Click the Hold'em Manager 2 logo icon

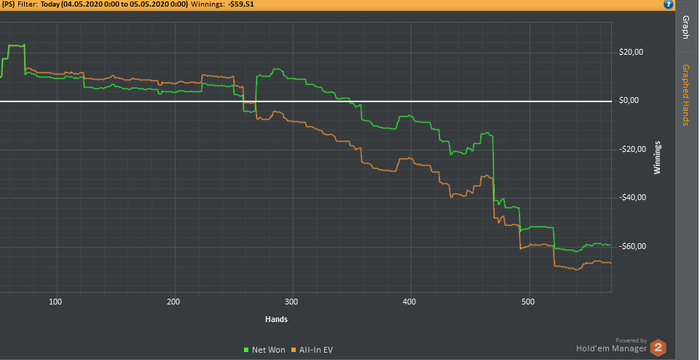[658, 347]
